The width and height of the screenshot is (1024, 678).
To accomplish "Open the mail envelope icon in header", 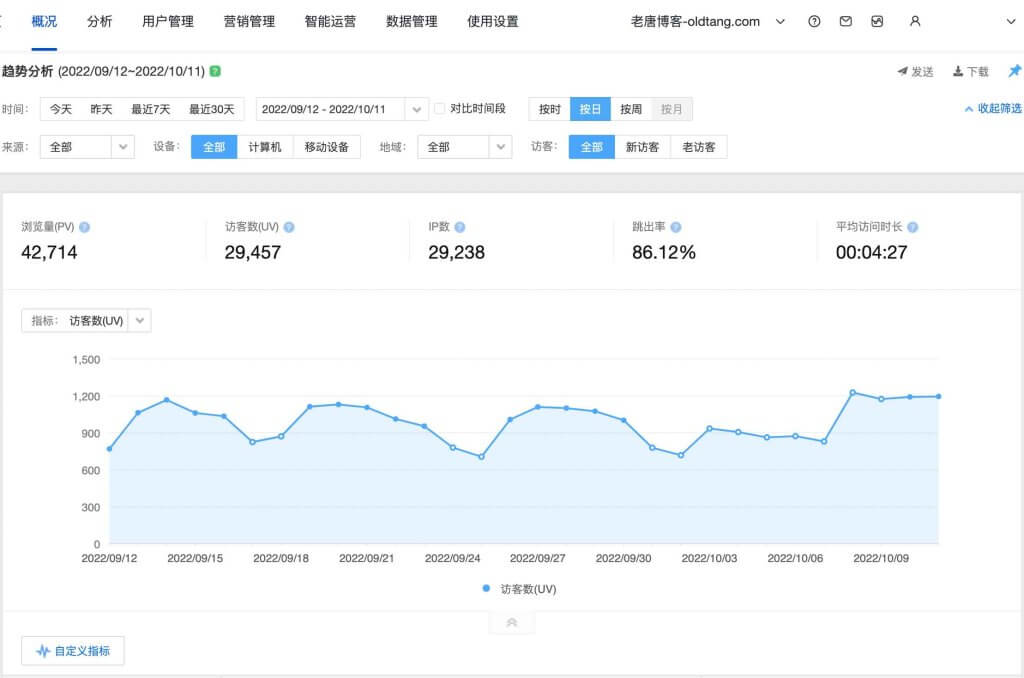I will 846,21.
